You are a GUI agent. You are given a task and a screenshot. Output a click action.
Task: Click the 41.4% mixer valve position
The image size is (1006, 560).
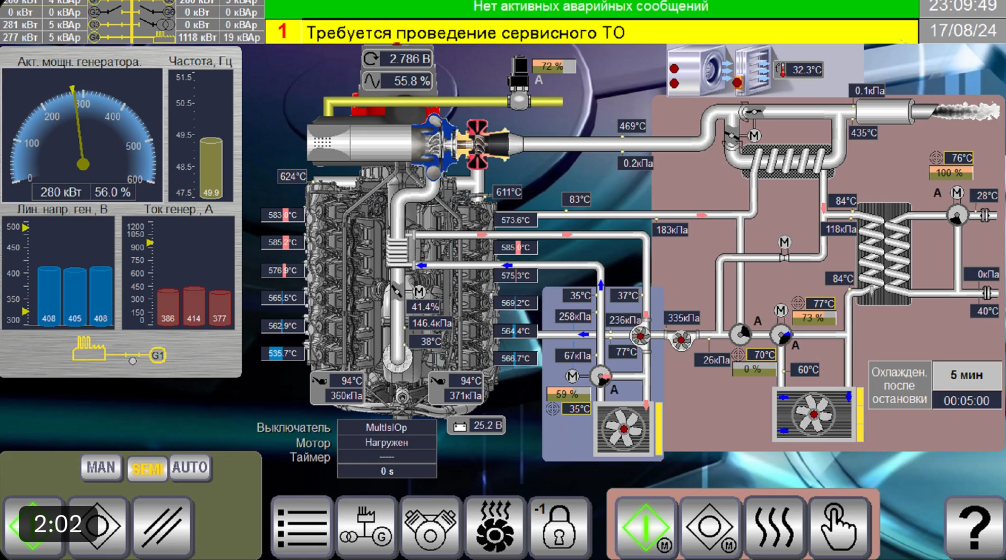(425, 307)
